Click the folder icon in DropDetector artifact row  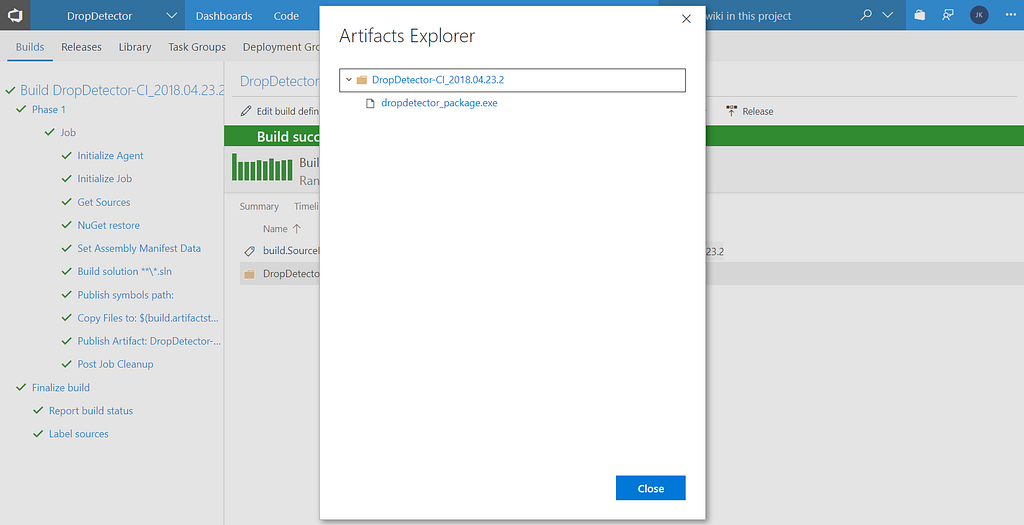(249, 274)
